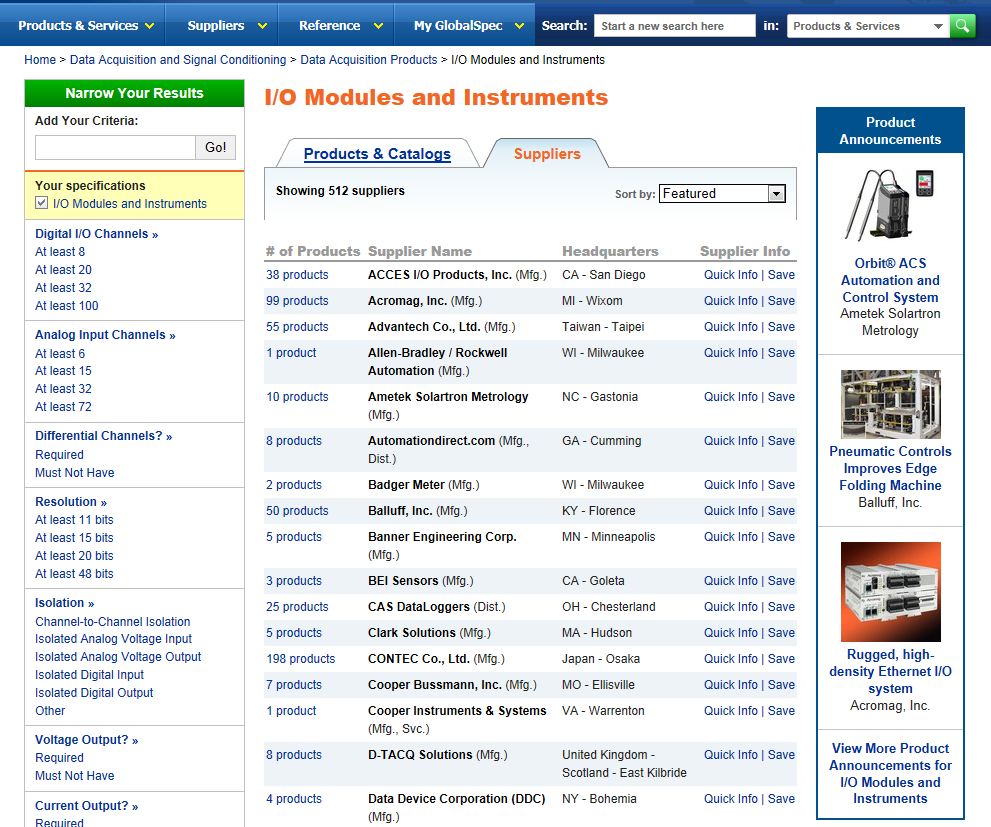The image size is (991, 827).
Task: Expand Isolation filter options
Action: pos(64,603)
